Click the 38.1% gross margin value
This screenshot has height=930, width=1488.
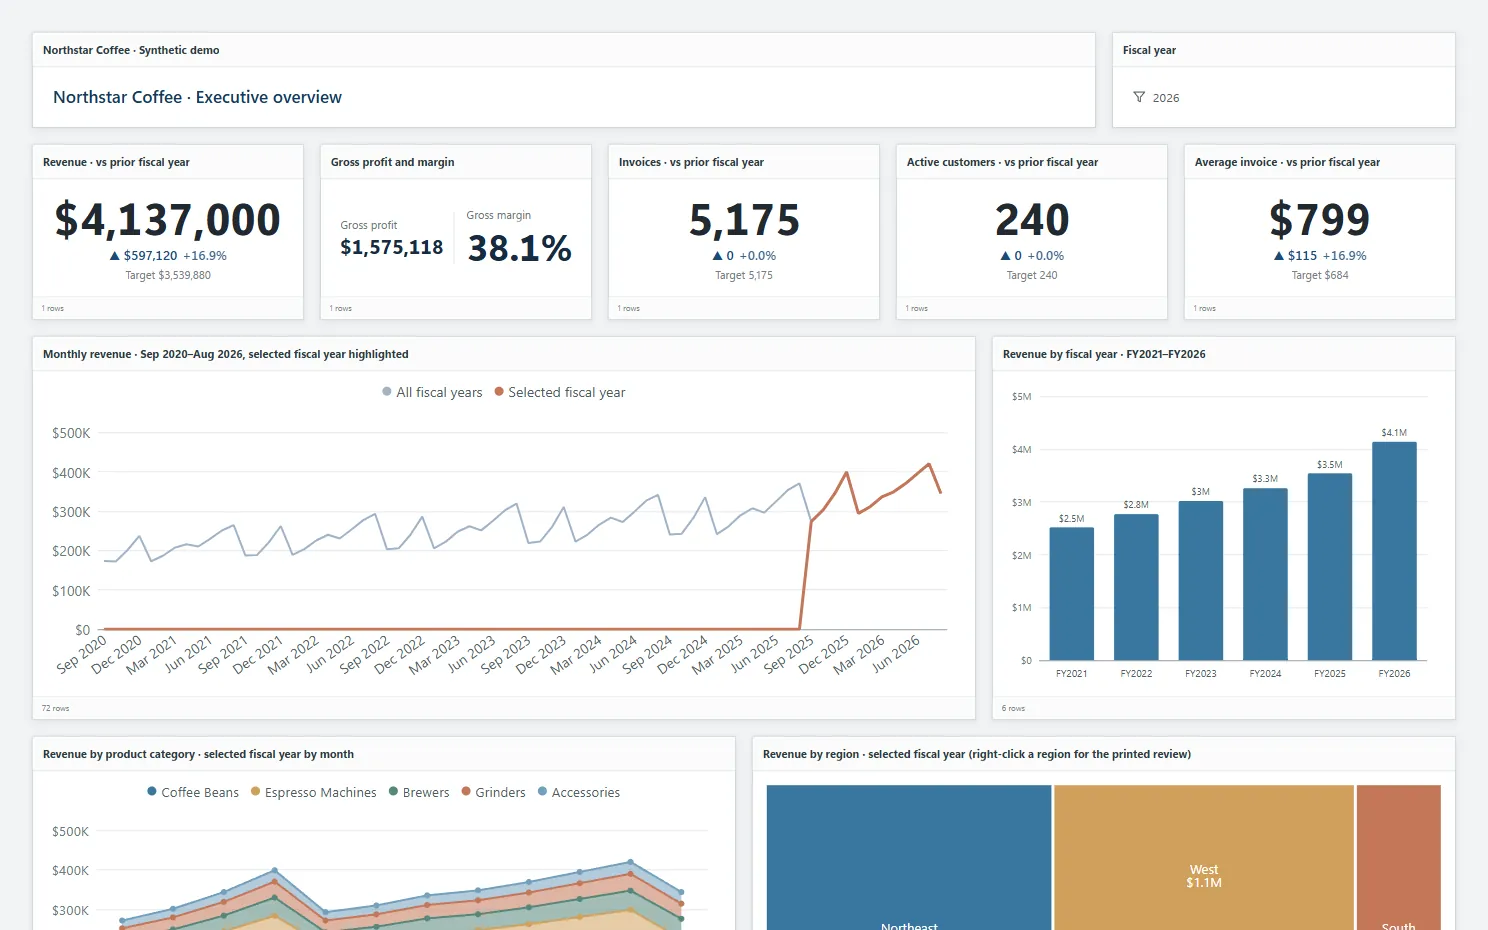coord(520,248)
